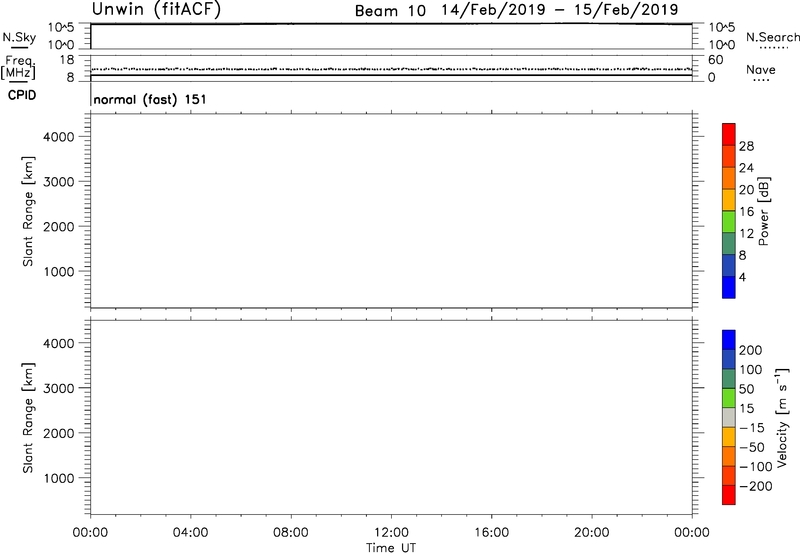Click the "Nave" legend label
The width and height of the screenshot is (800, 554).
click(761, 69)
